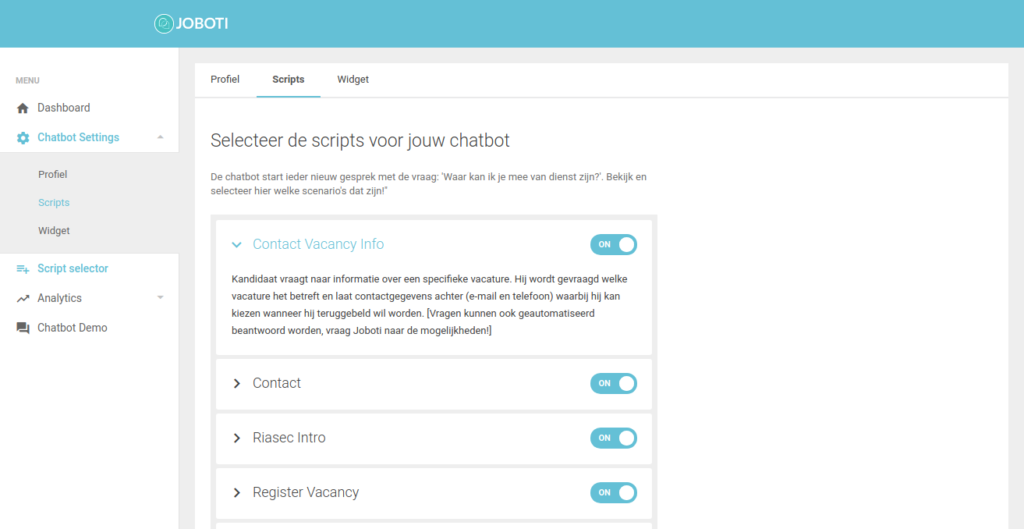Collapse Chatbot Settings with the arrow
Viewport: 1024px width, 529px height.
[160, 137]
